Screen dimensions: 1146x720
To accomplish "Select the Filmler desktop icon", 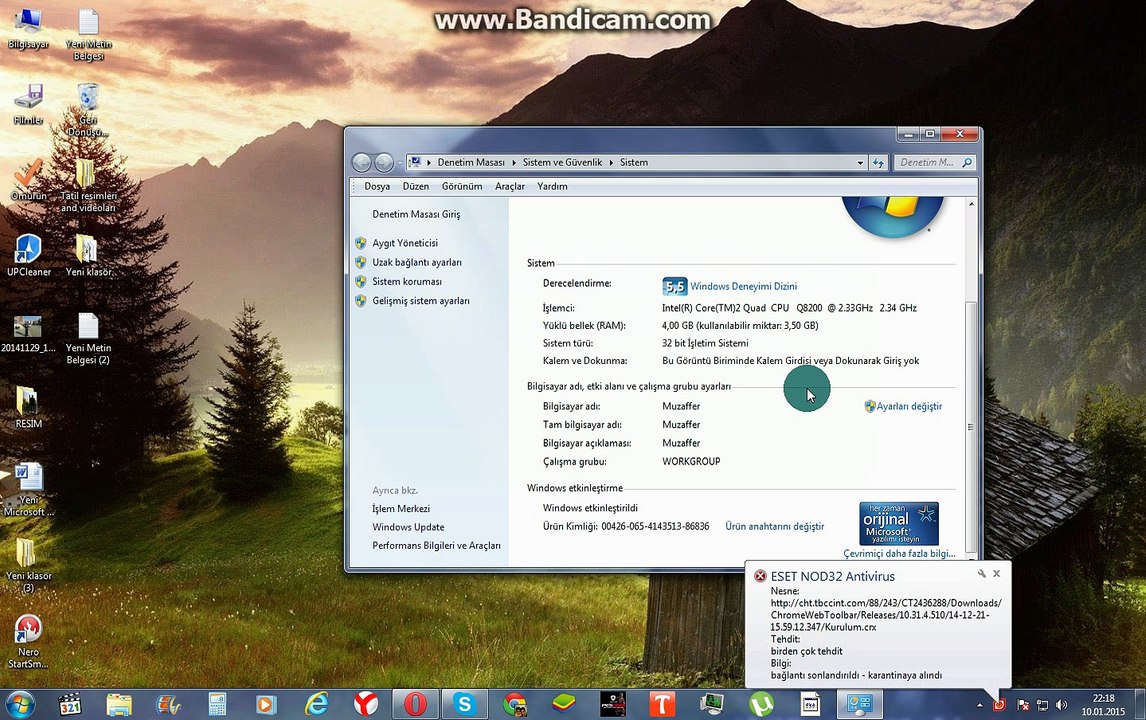I will pyautogui.click(x=29, y=104).
